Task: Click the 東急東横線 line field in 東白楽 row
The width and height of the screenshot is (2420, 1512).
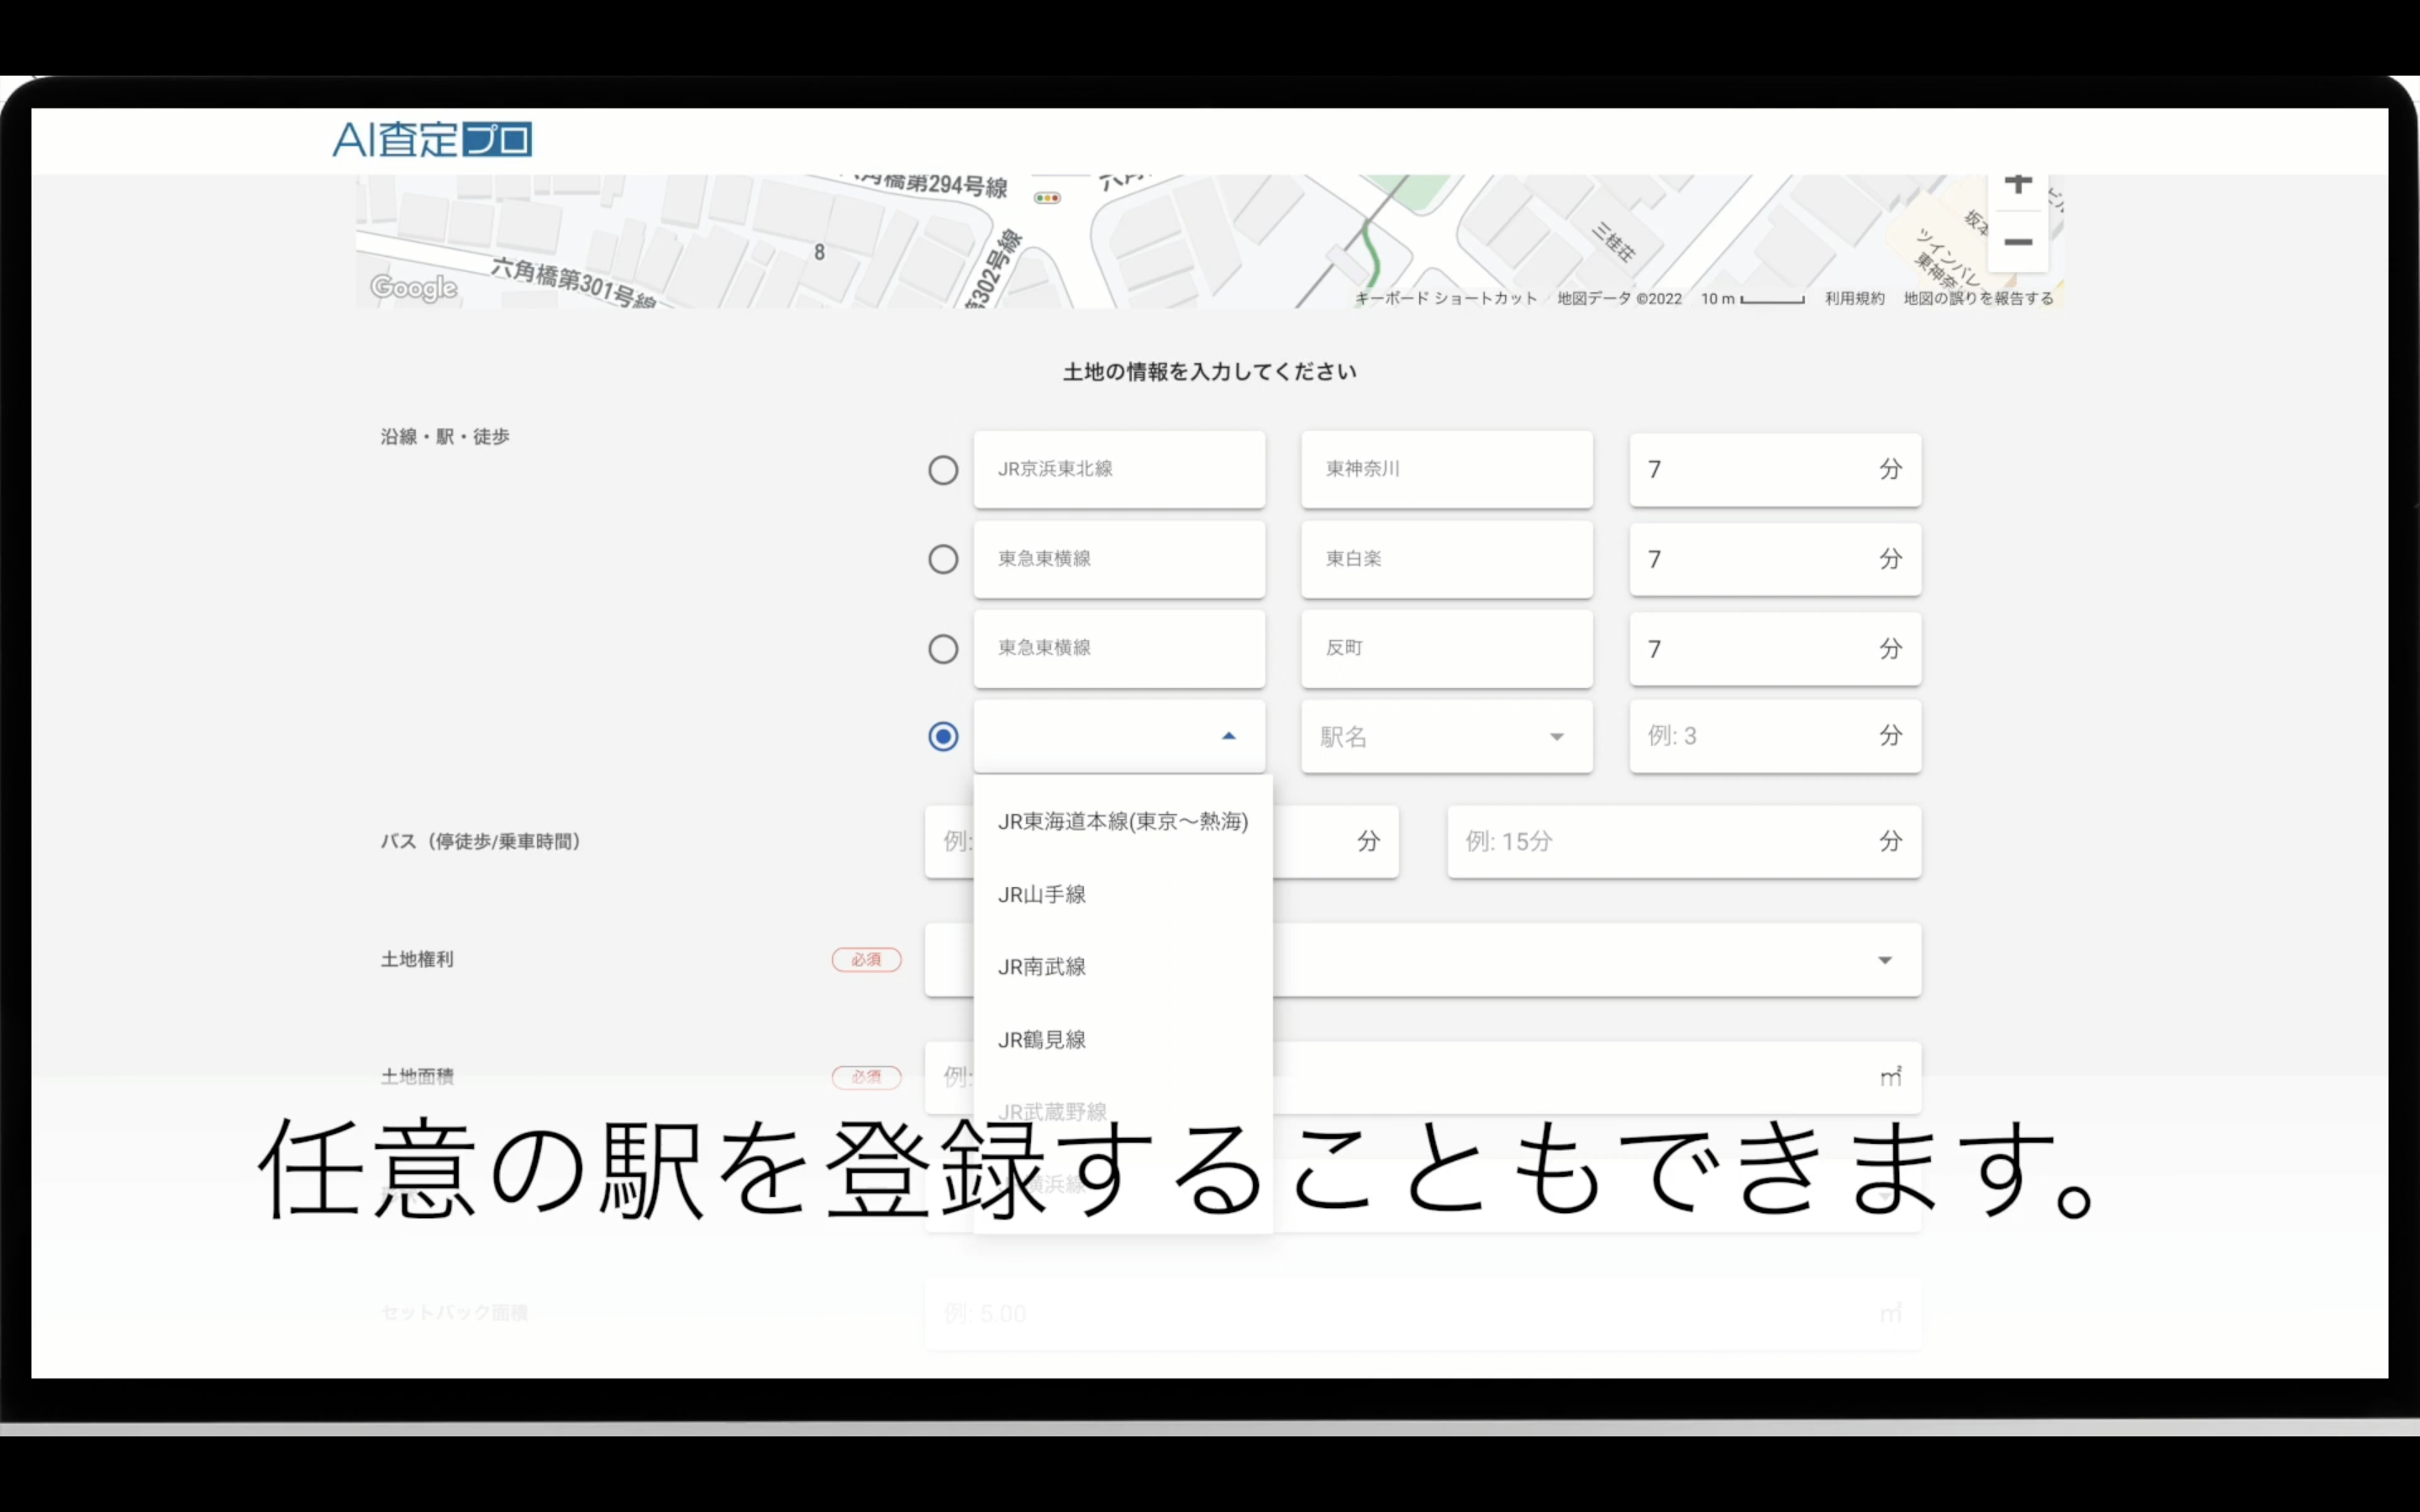Action: [1119, 559]
